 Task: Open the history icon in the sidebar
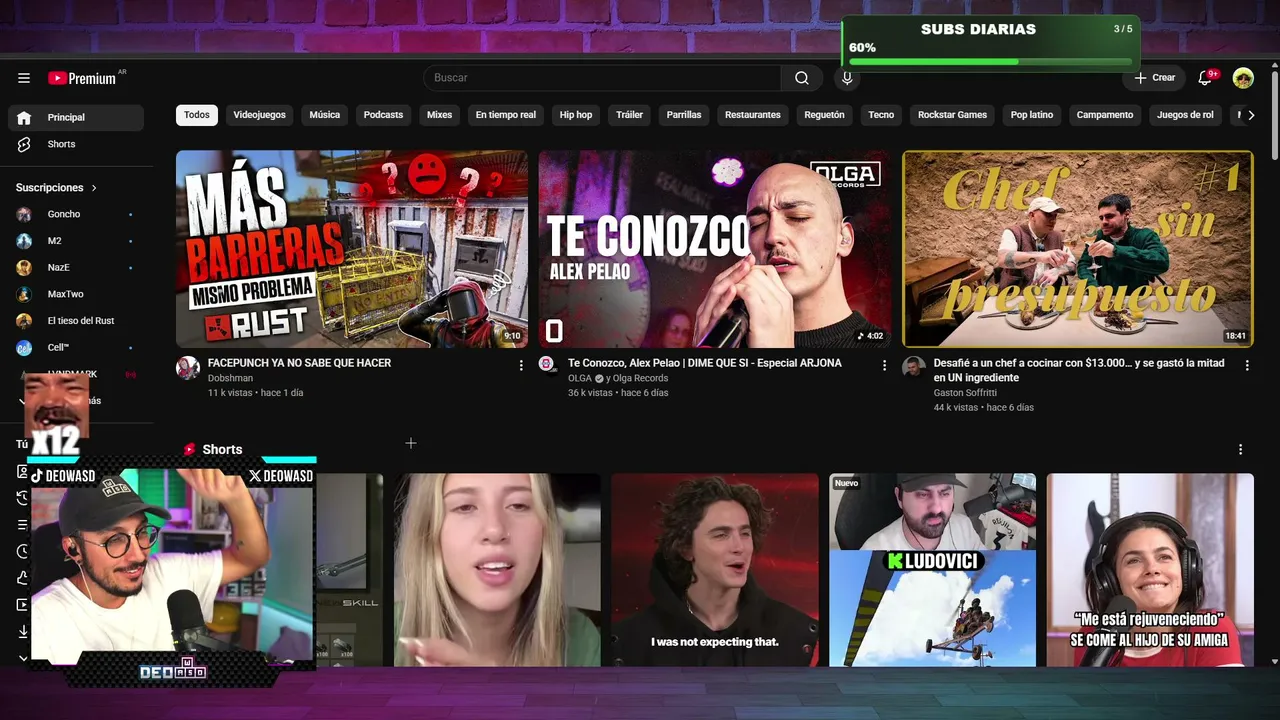point(23,498)
